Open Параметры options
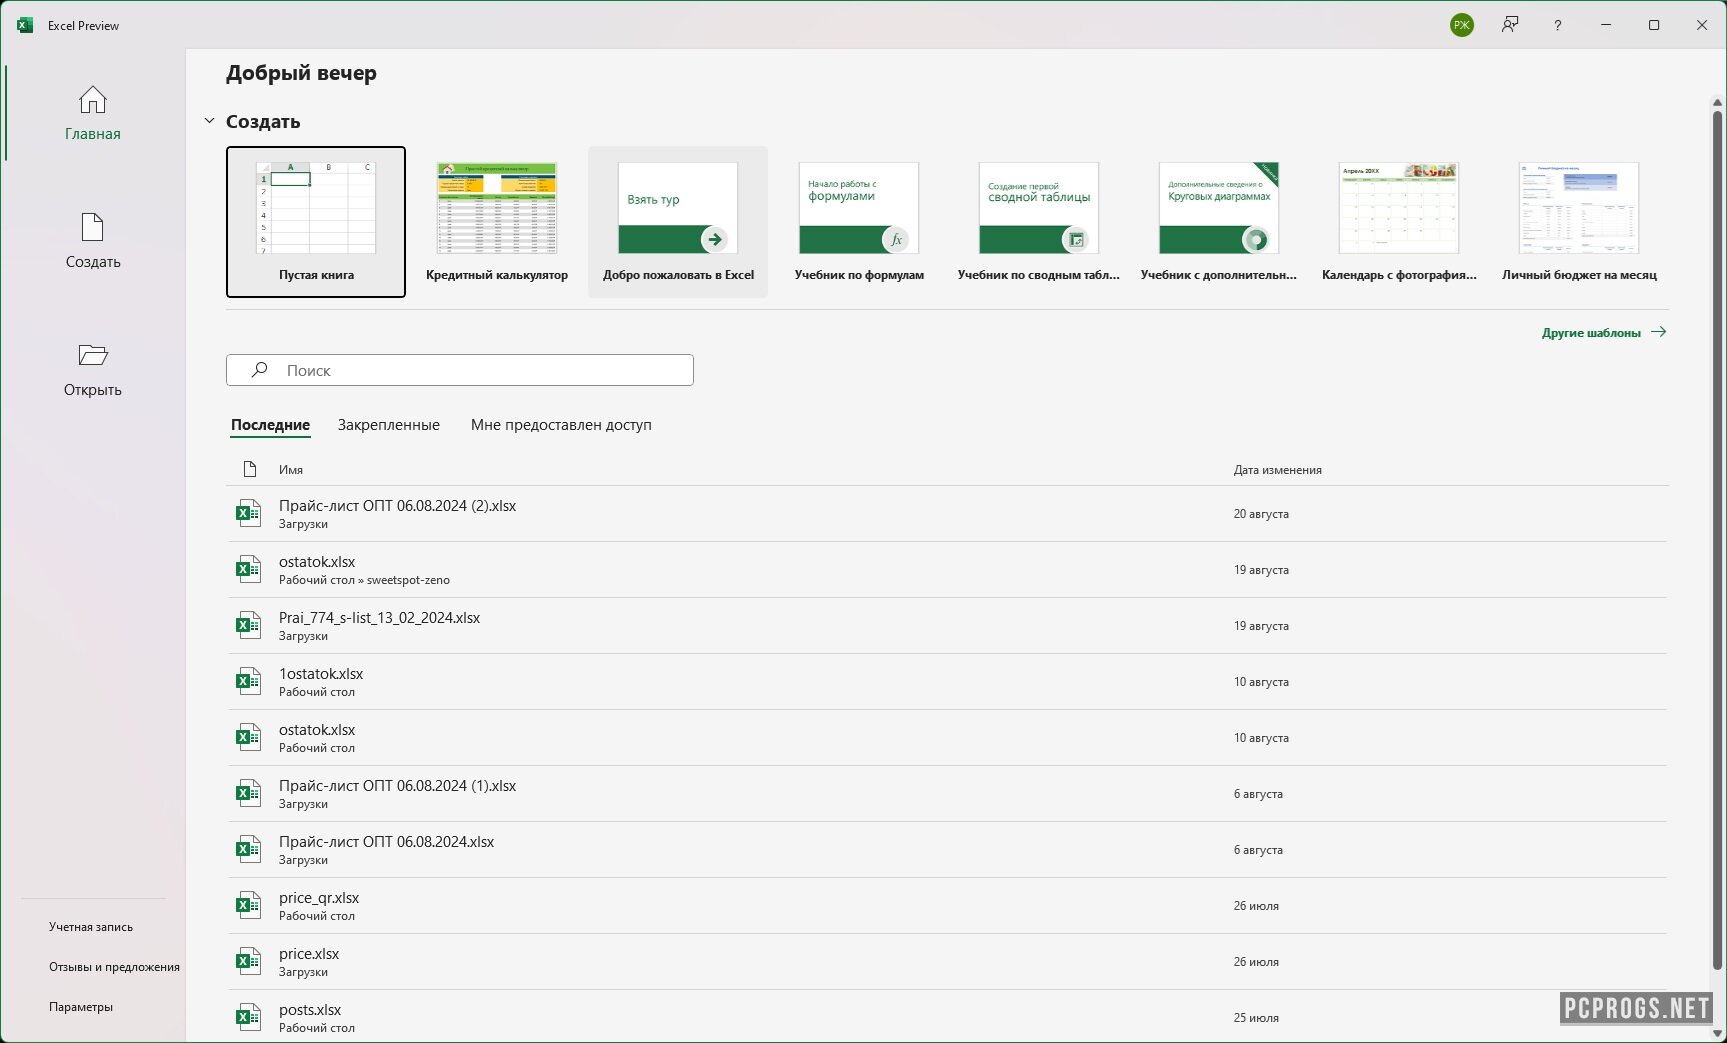Viewport: 1727px width, 1043px height. coord(81,1007)
